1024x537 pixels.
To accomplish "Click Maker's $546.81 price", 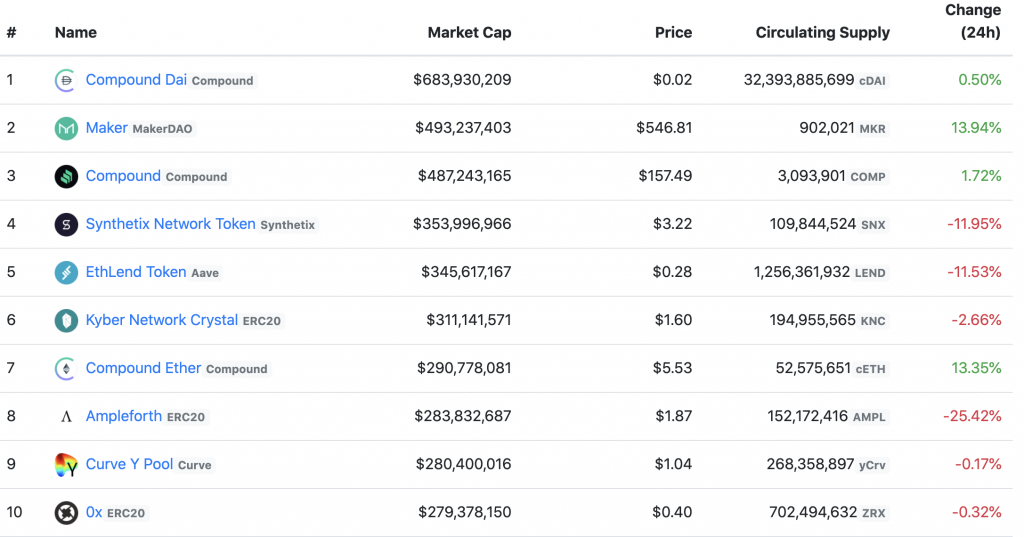I will pos(664,127).
